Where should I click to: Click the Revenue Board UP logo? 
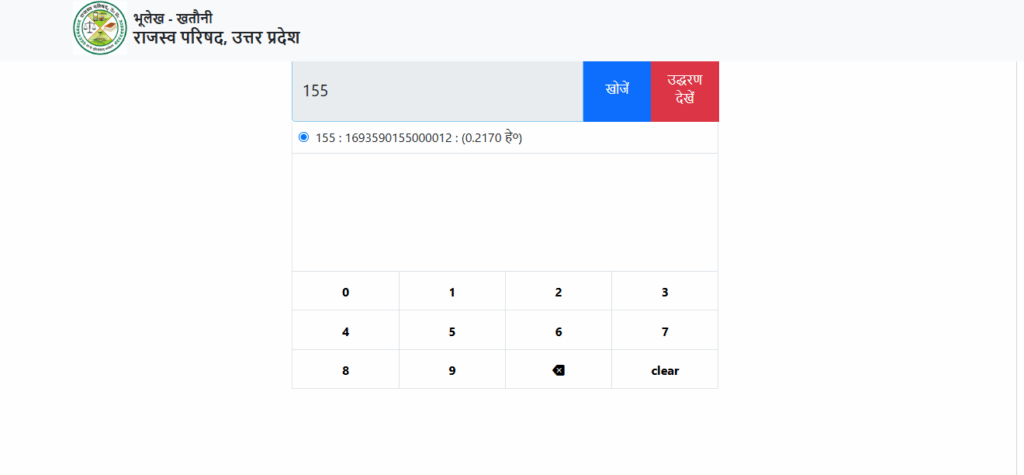coord(100,28)
